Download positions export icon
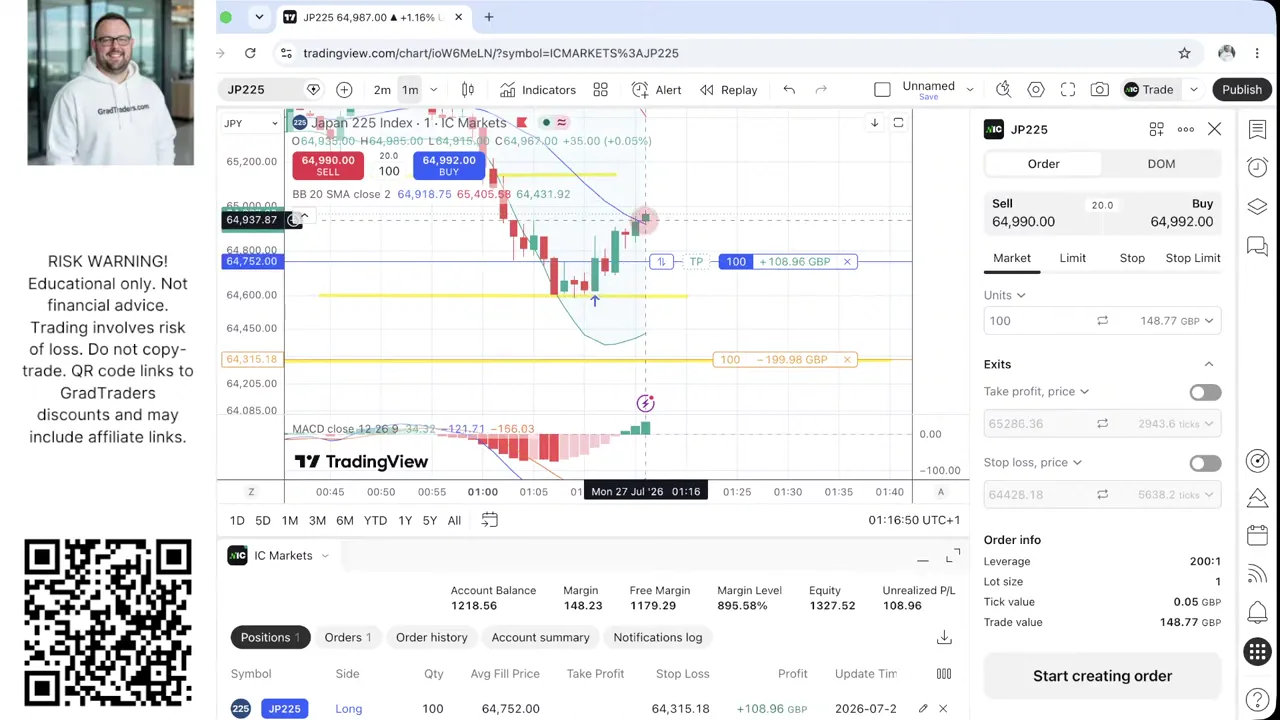1280x720 pixels. tap(944, 637)
